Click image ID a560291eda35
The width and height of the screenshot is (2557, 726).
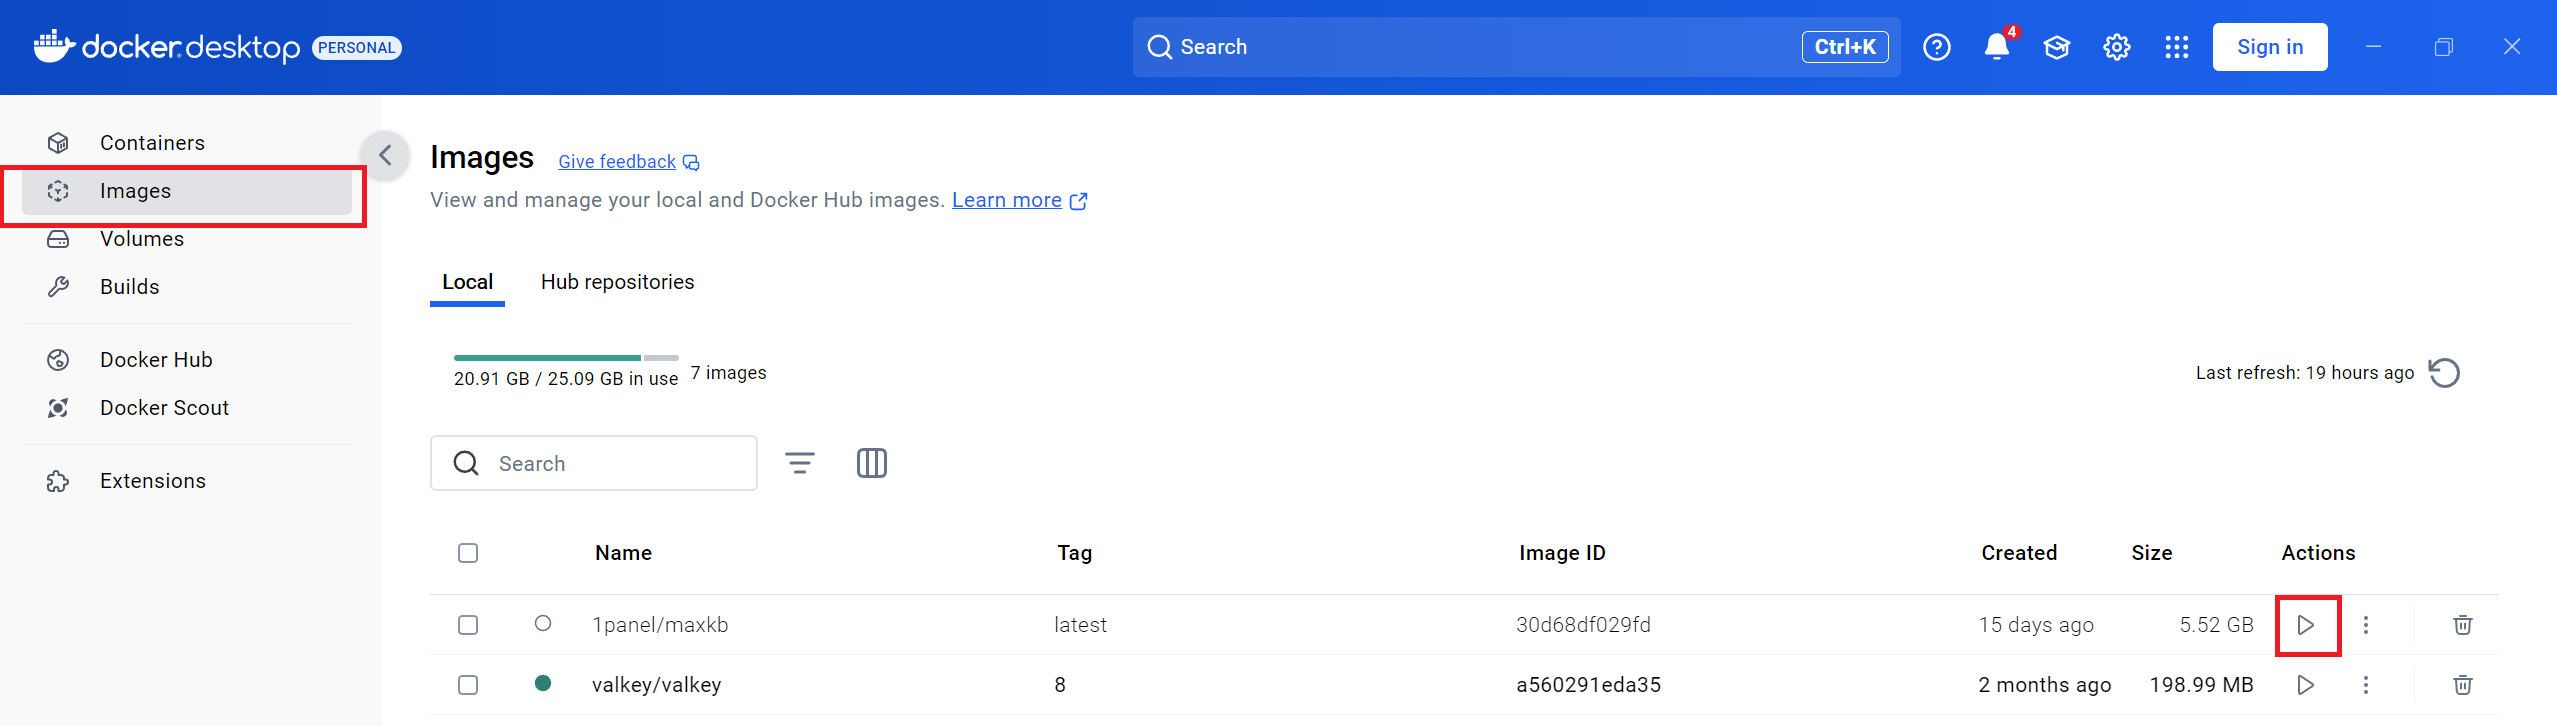click(1588, 685)
